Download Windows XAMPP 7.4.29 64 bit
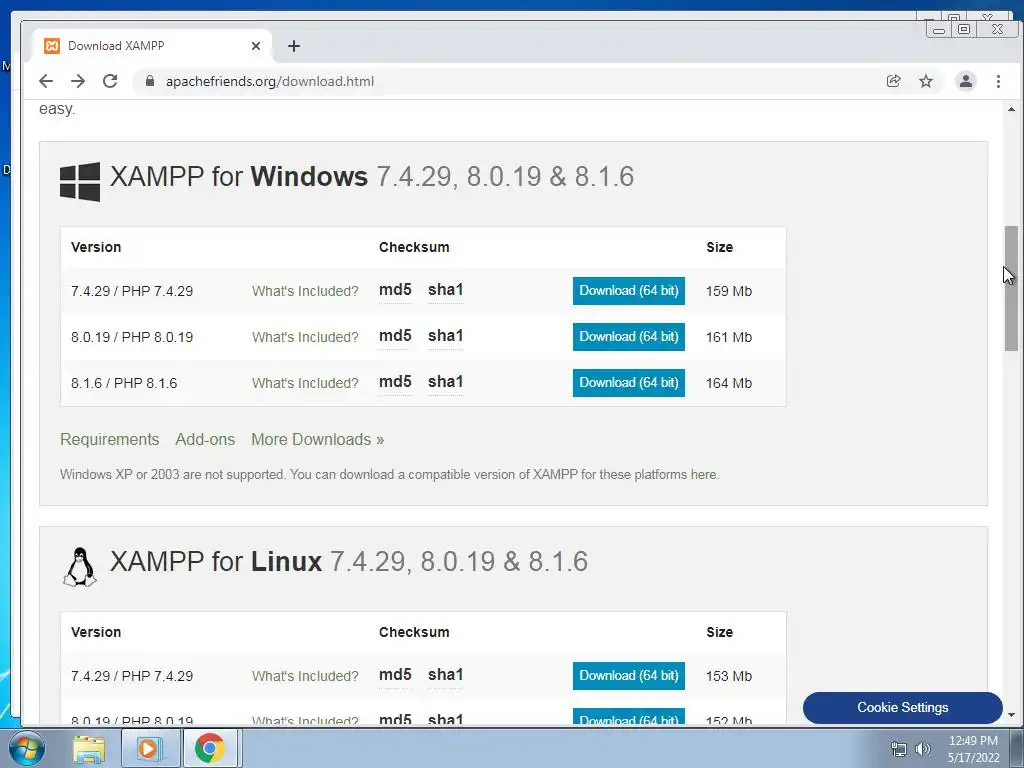The image size is (1024, 768). 628,291
